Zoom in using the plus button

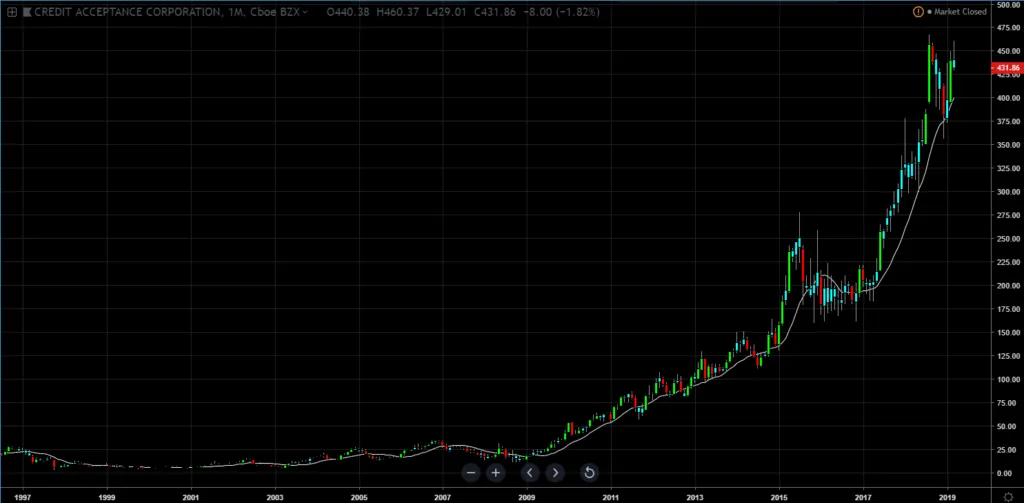496,472
